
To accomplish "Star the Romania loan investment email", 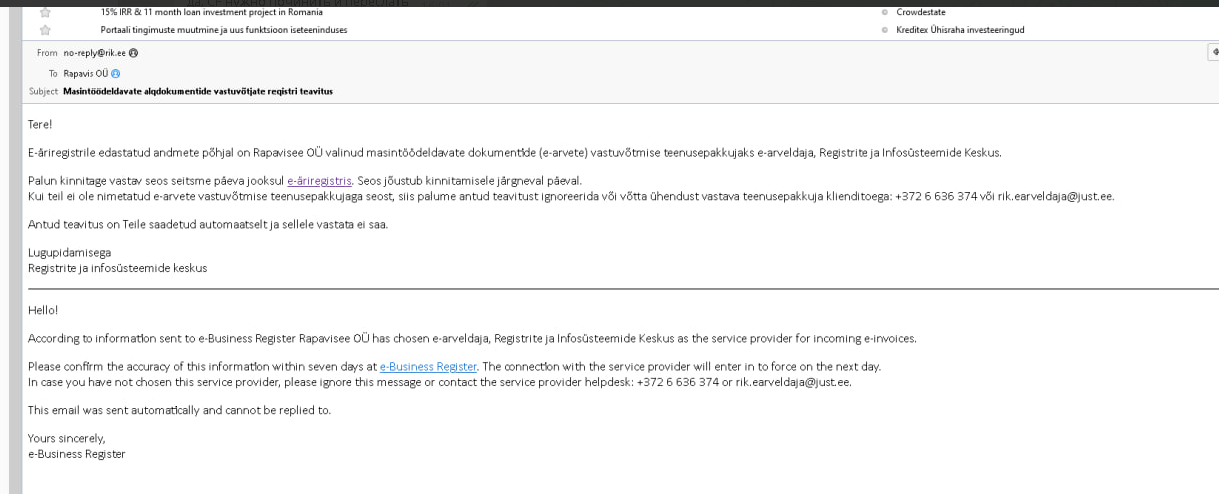I will click(x=45, y=12).
